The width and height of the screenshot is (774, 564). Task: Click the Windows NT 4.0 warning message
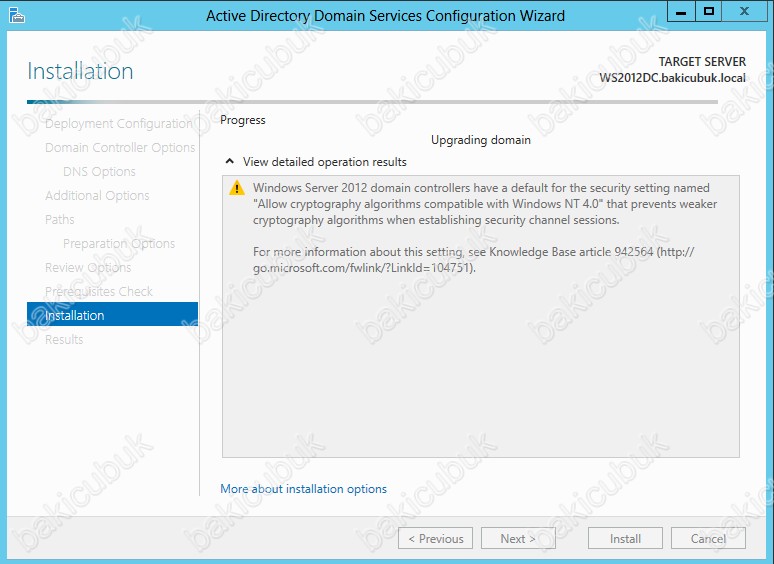(485, 204)
